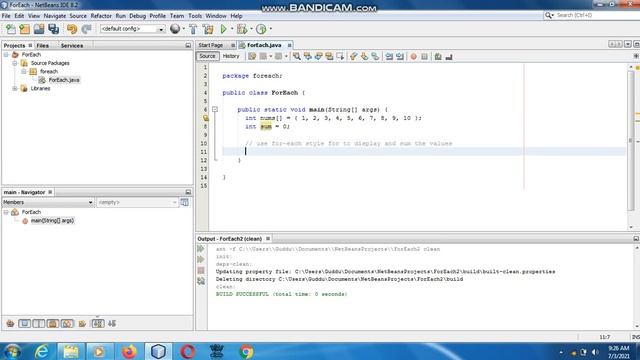Toggle Highlight Search in editor toolbar

click(x=329, y=56)
